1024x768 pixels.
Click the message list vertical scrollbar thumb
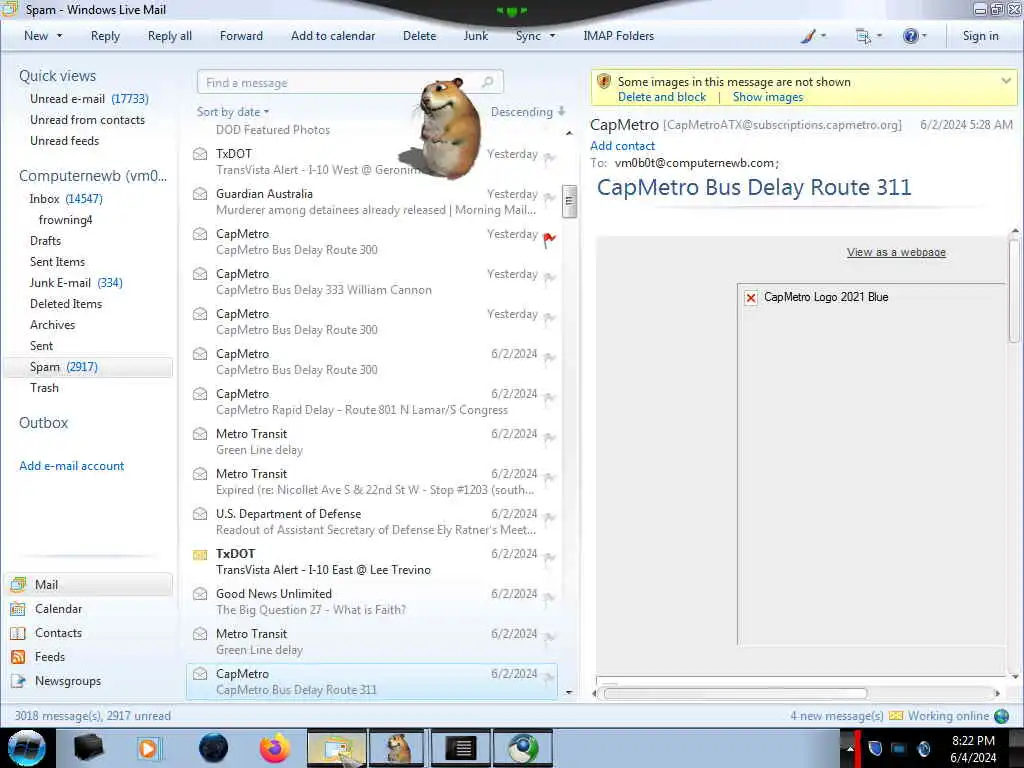click(569, 200)
